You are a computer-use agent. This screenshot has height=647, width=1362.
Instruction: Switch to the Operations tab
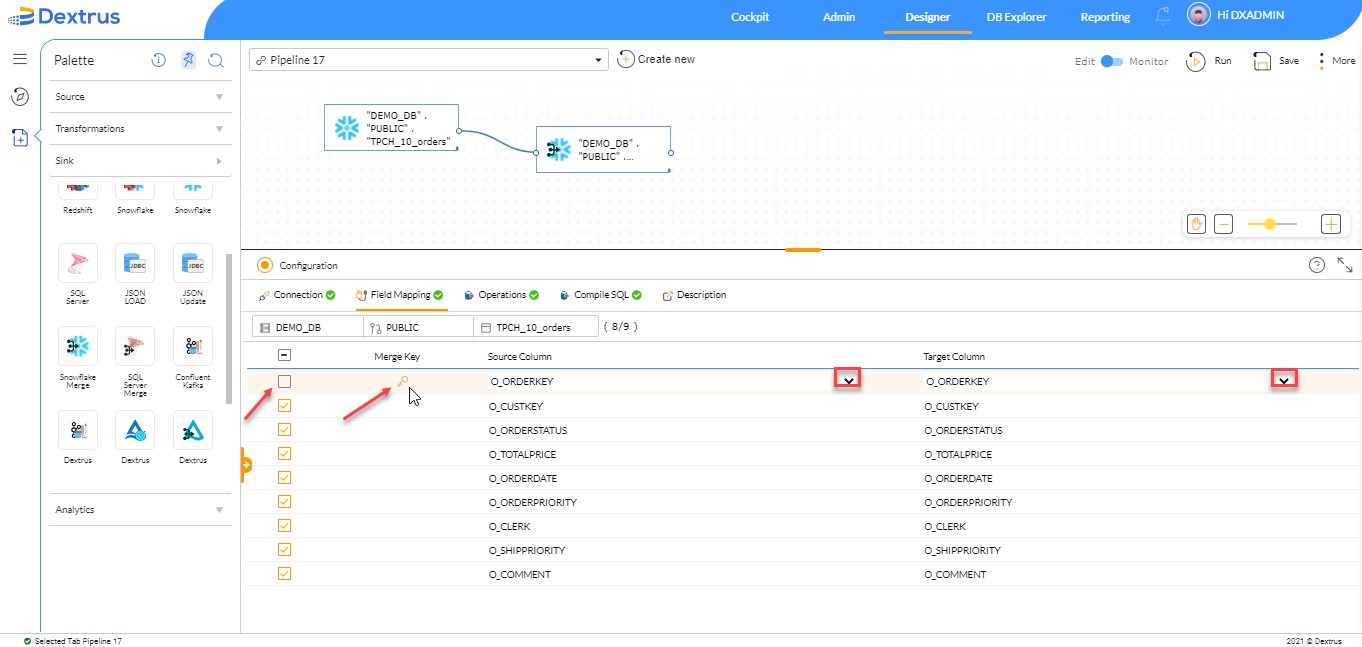pyautogui.click(x=502, y=295)
